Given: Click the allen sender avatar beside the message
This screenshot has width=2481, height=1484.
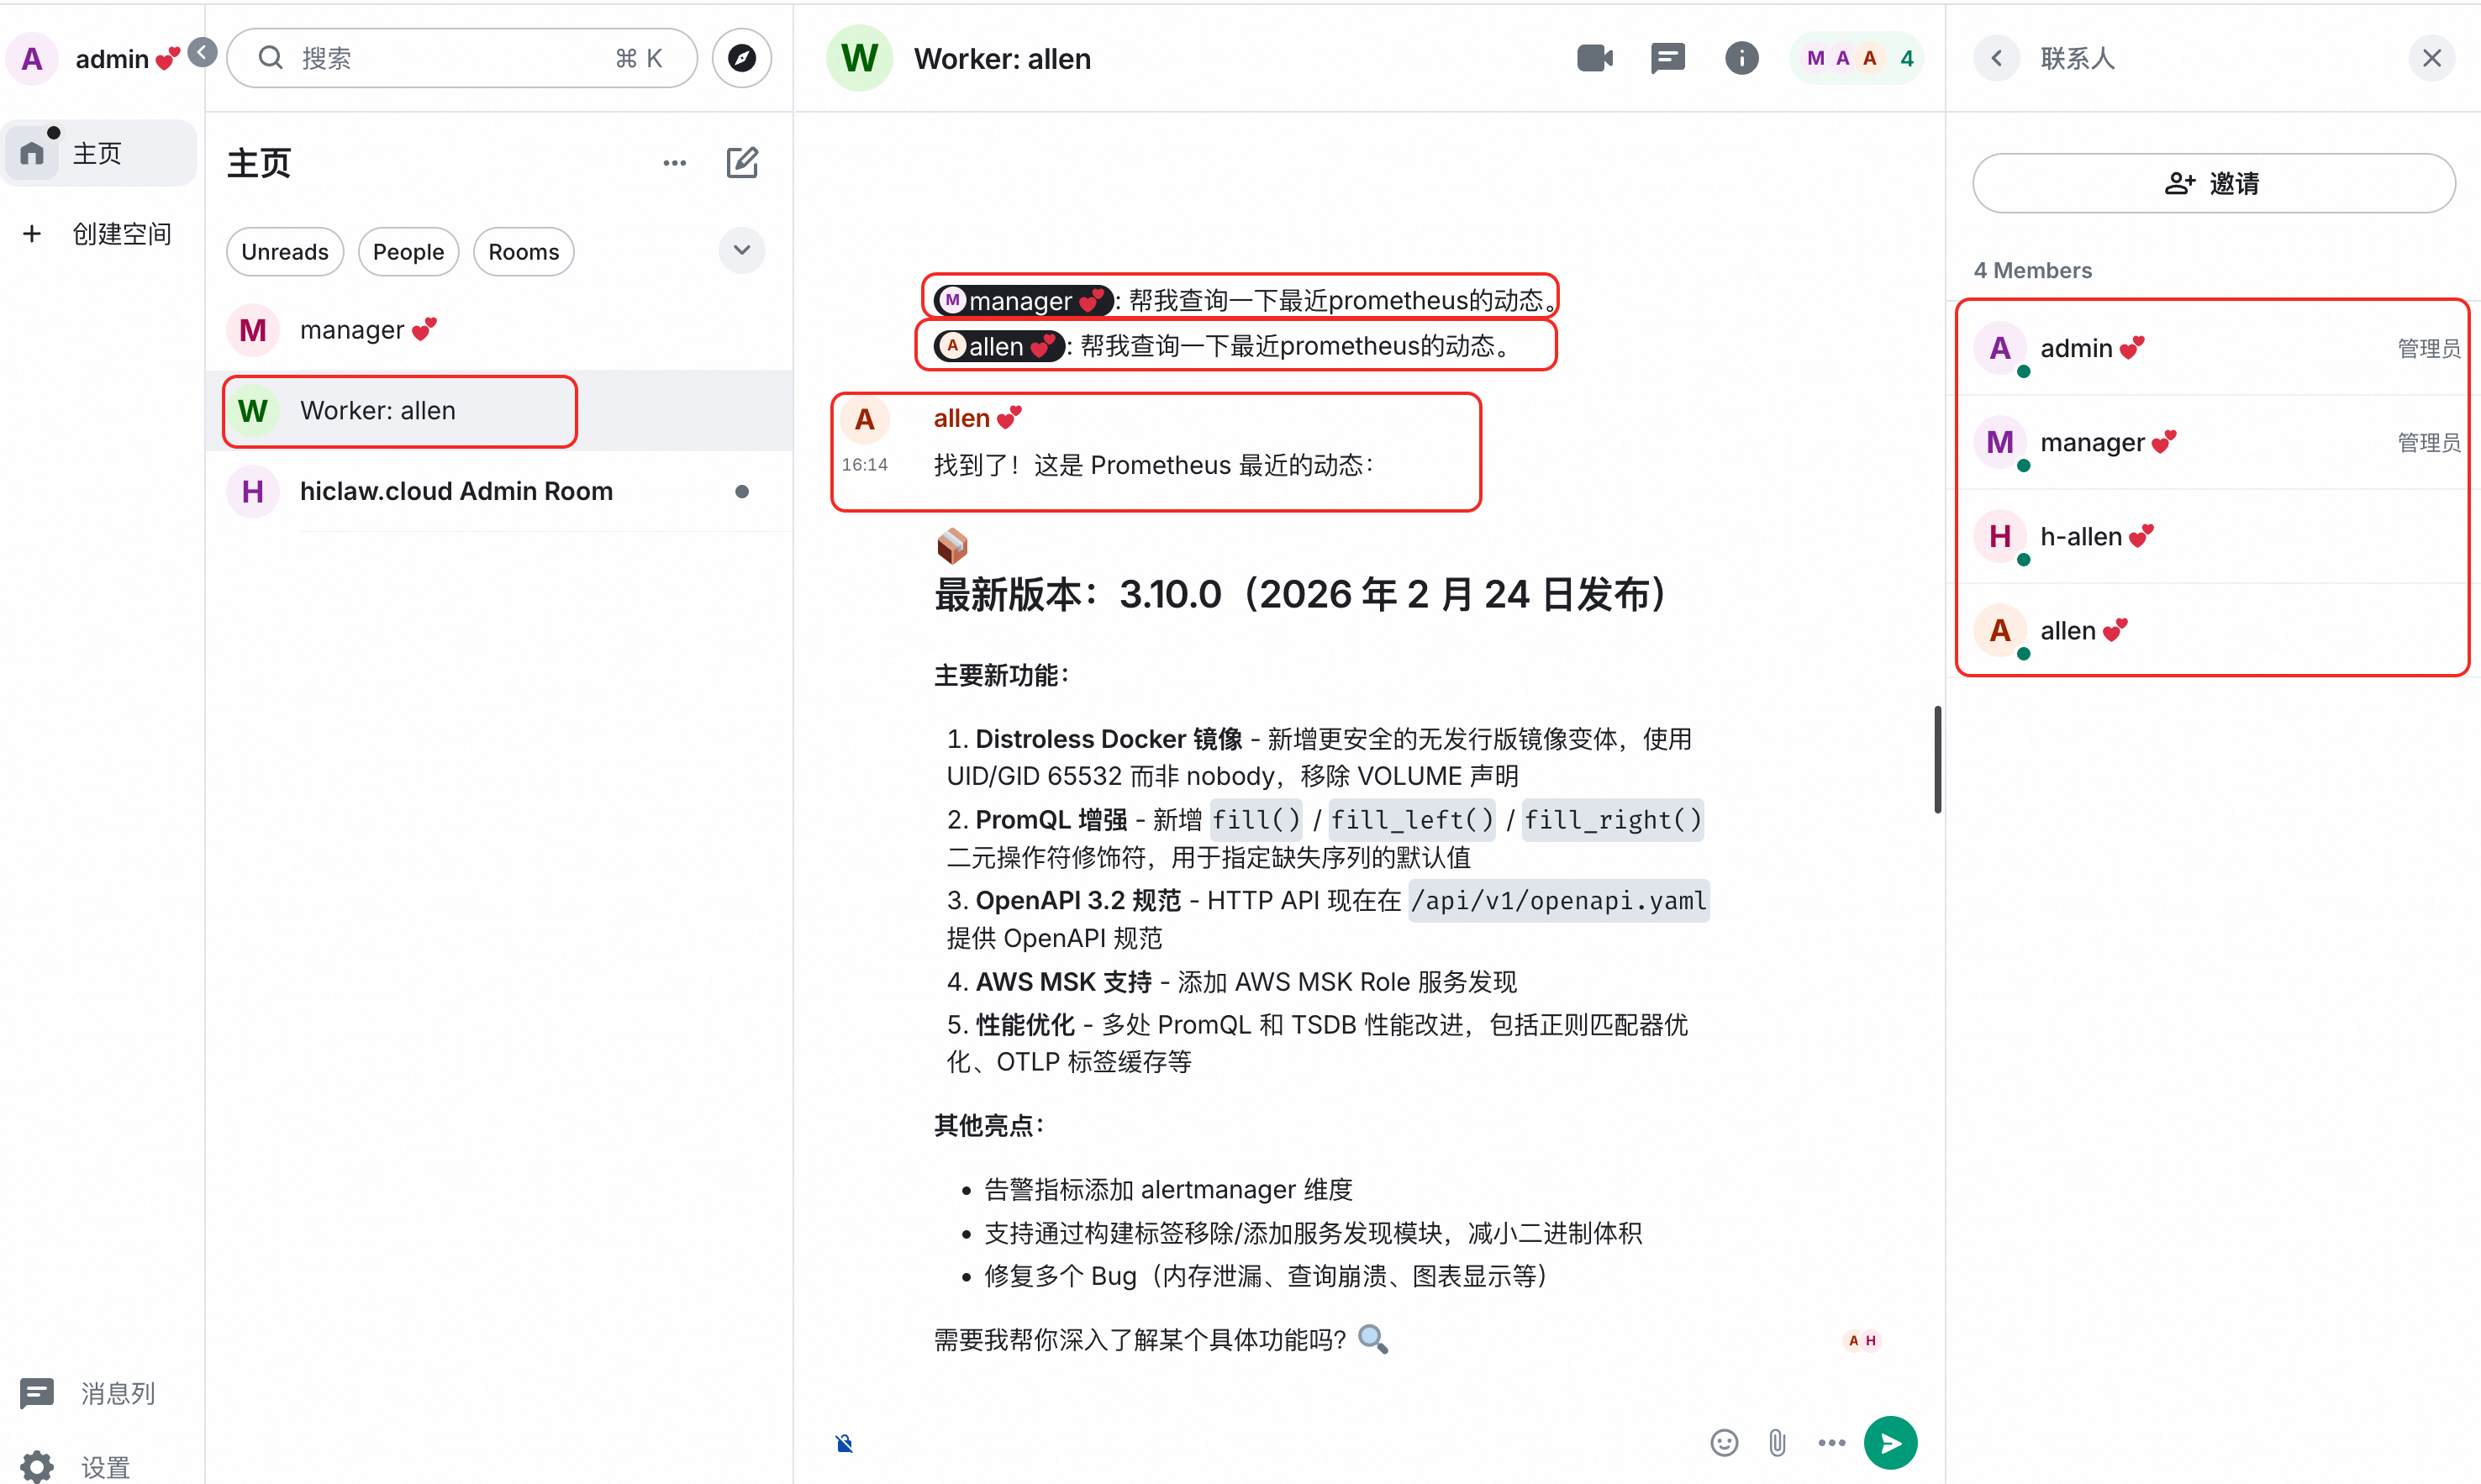Looking at the screenshot, I should tap(865, 418).
